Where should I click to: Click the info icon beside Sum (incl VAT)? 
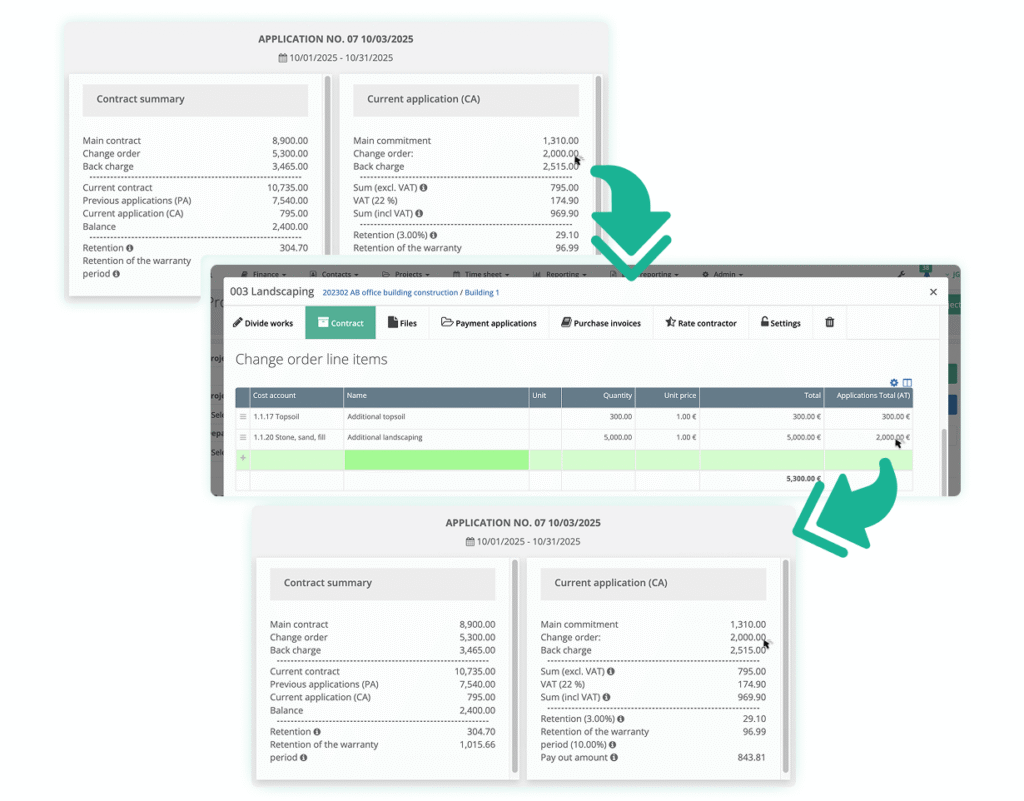[x=606, y=697]
